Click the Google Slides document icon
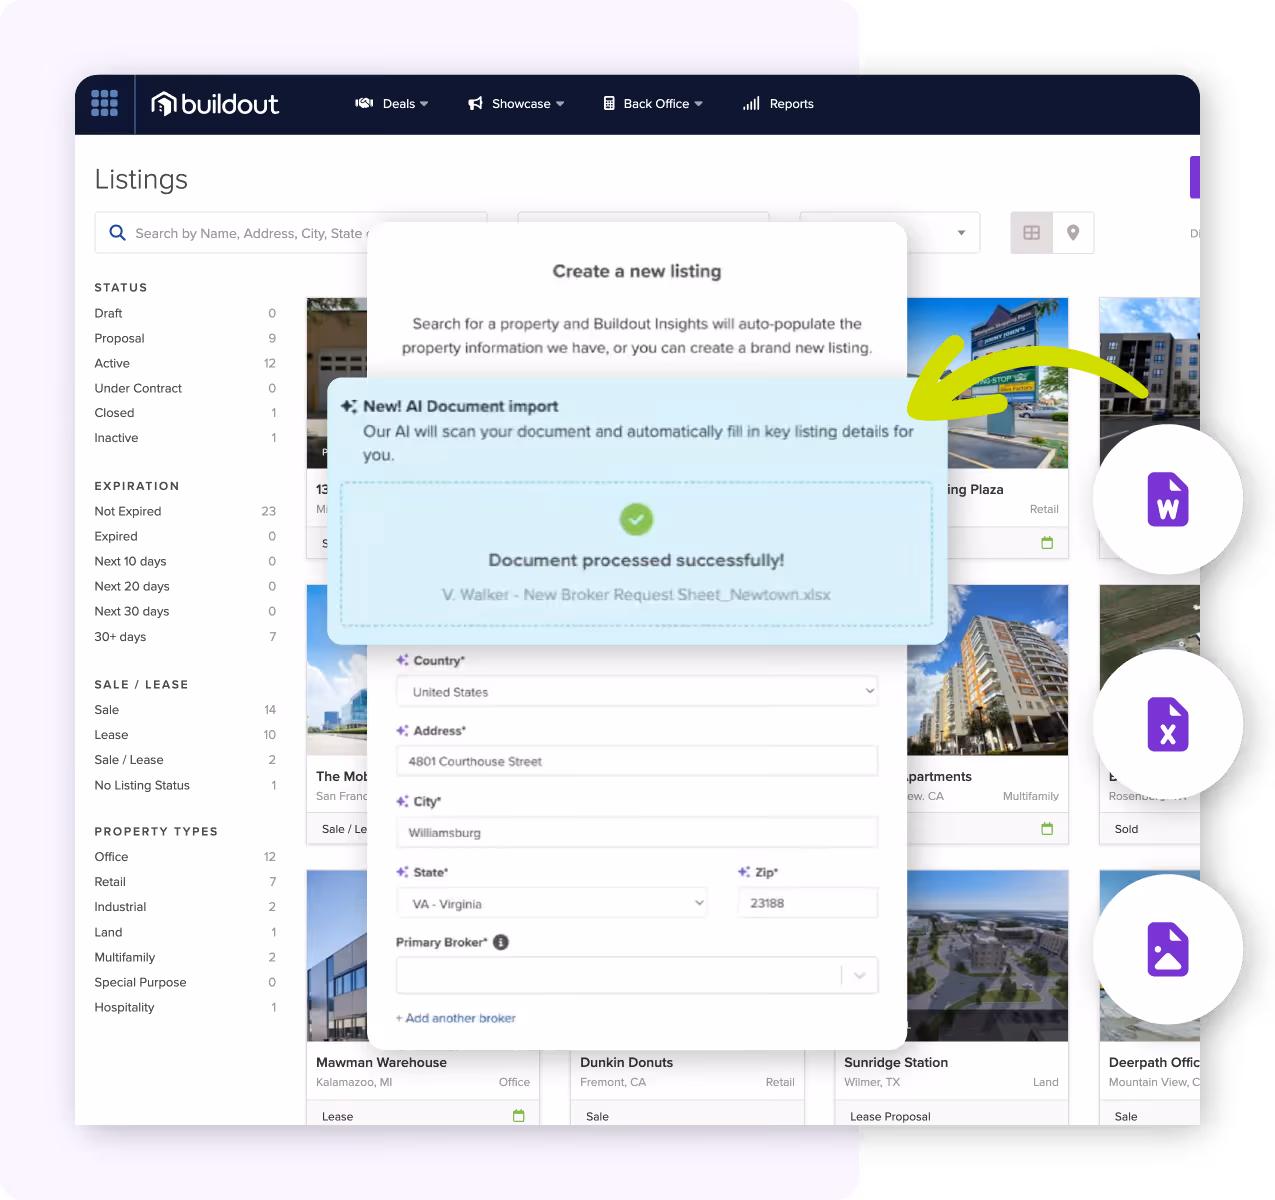The width and height of the screenshot is (1275, 1200). 1168,949
